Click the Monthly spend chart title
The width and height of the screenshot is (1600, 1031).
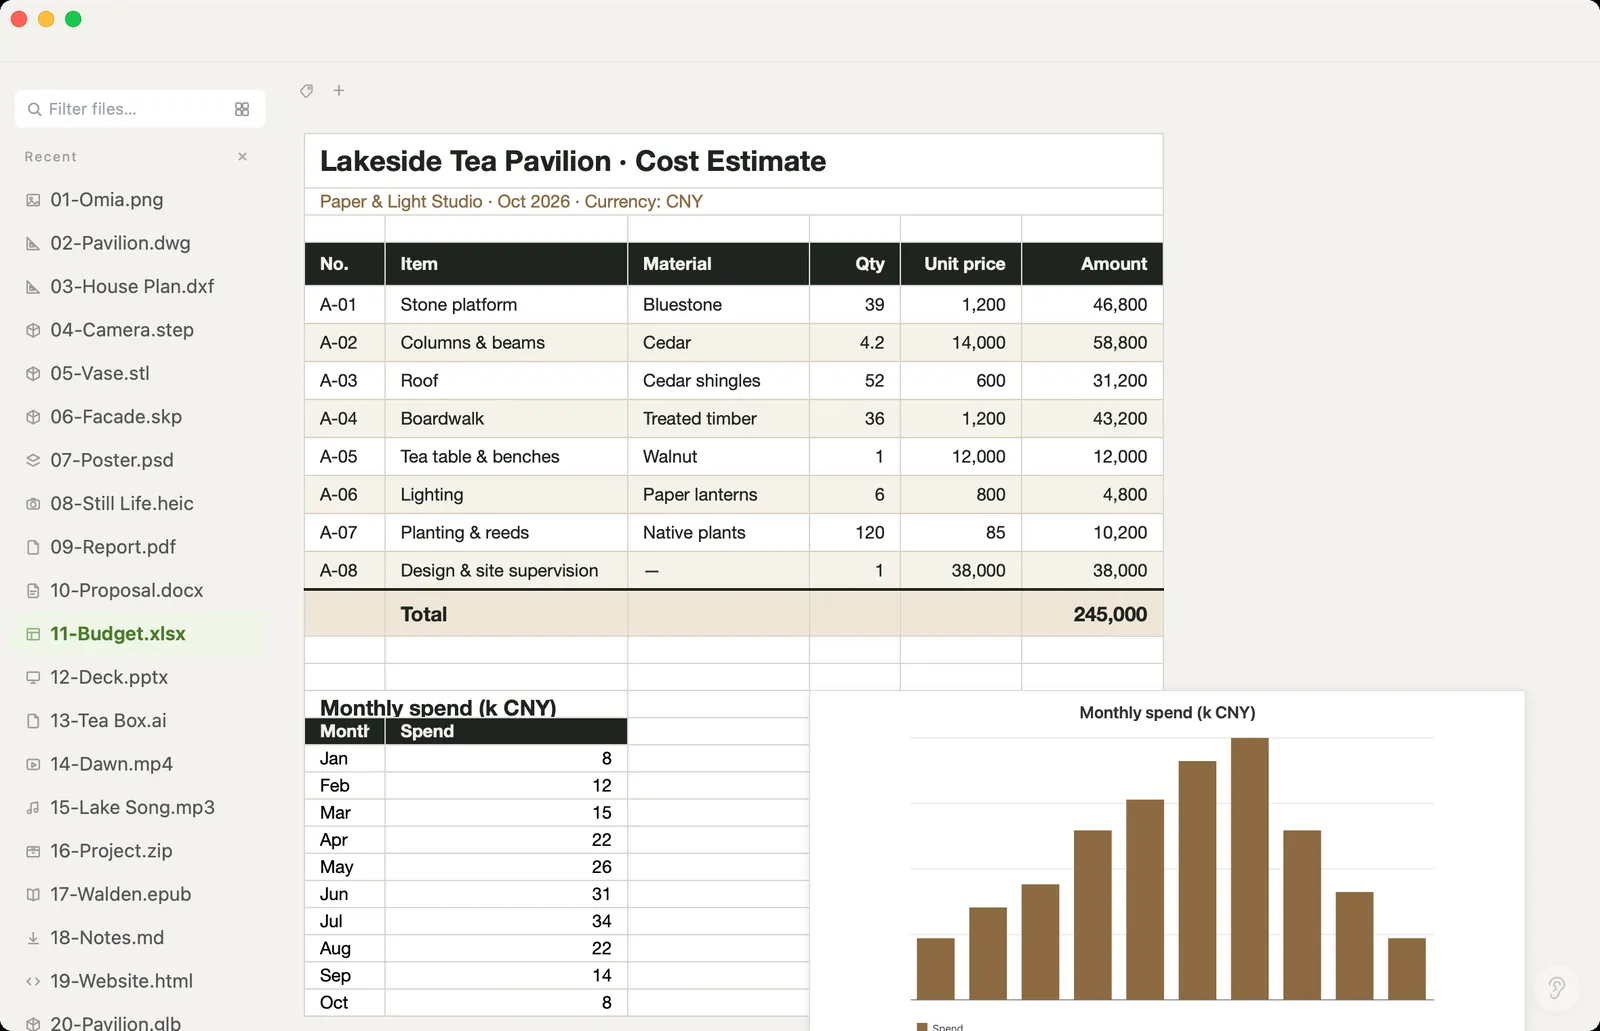pos(1167,713)
